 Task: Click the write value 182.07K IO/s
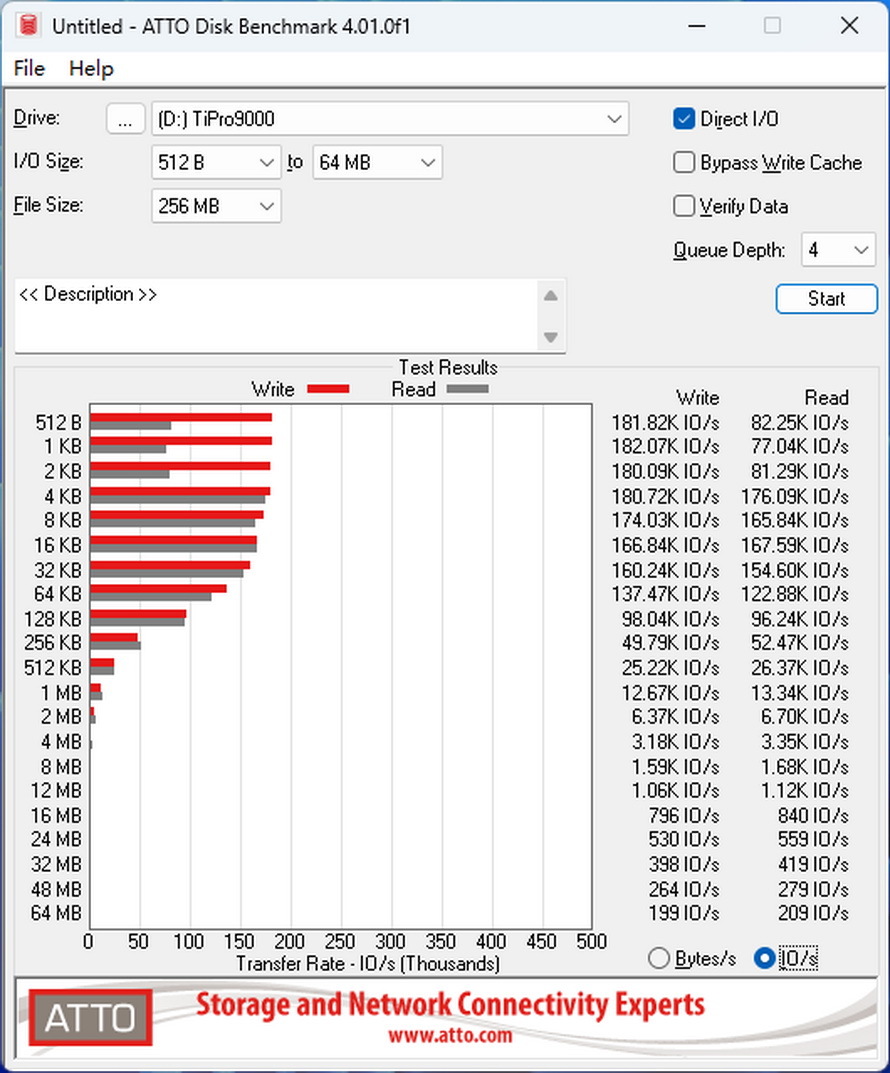(x=665, y=446)
